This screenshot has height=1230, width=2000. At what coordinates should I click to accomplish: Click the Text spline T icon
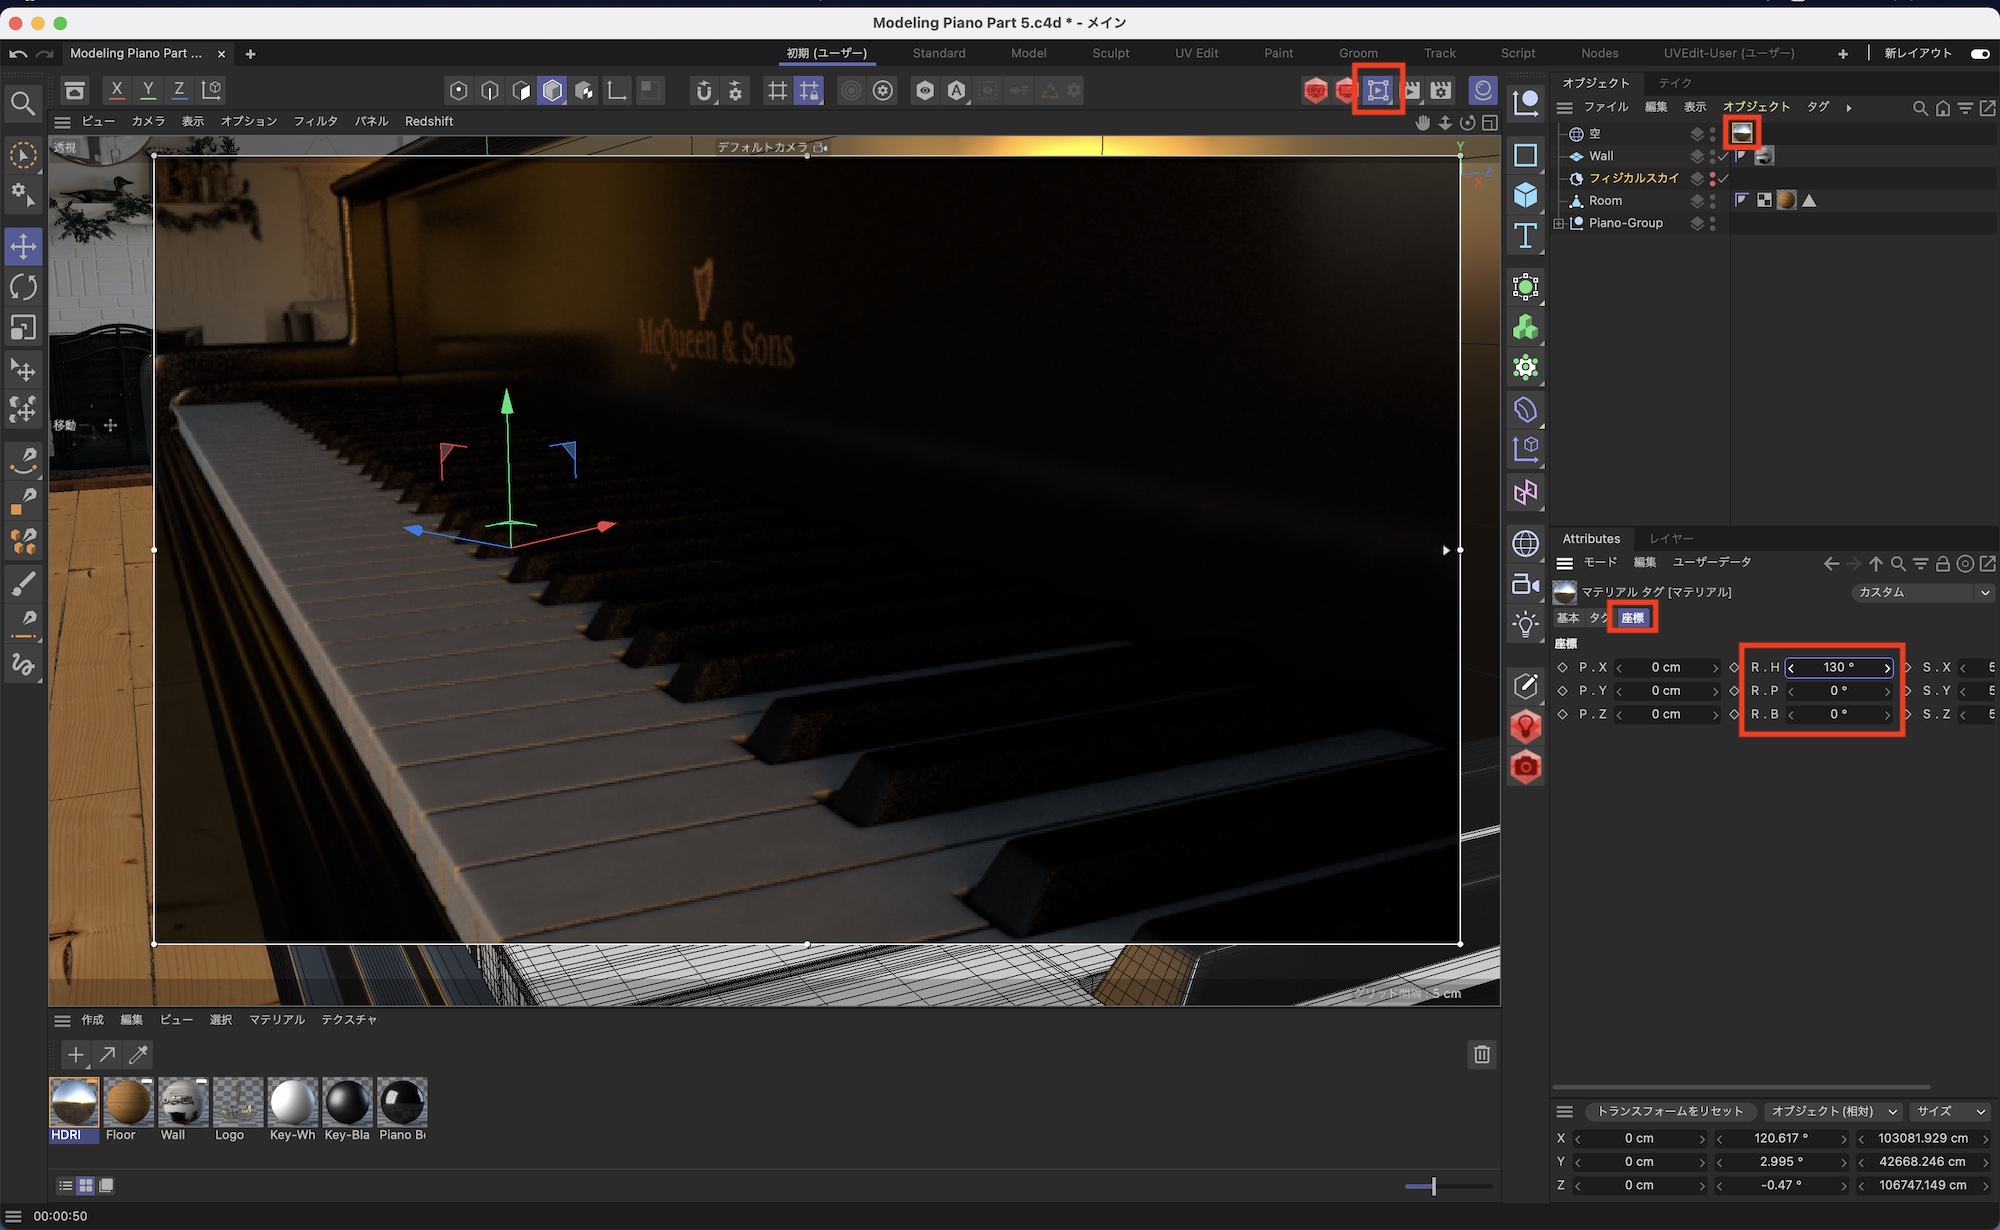(x=1525, y=236)
